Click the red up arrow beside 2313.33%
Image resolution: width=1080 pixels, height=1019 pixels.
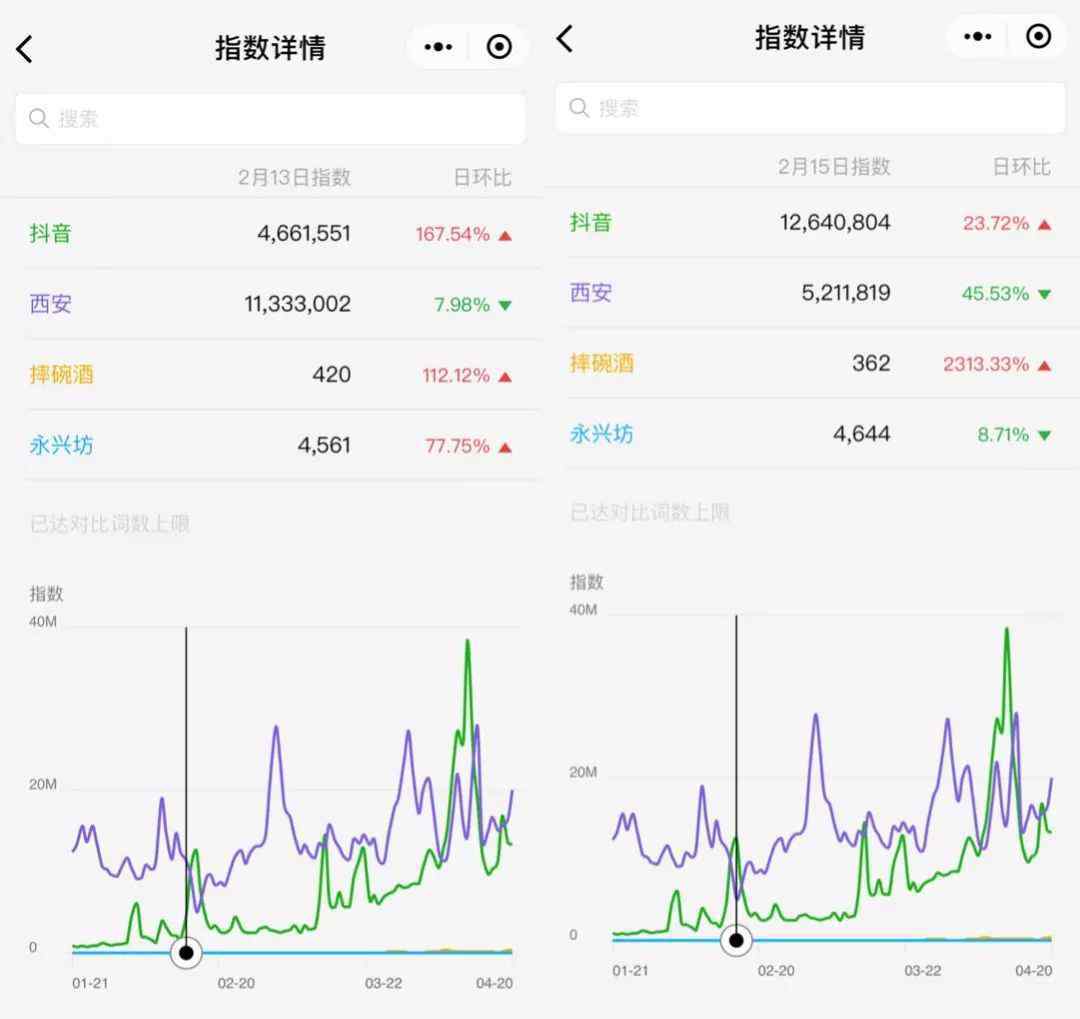[x=1044, y=365]
